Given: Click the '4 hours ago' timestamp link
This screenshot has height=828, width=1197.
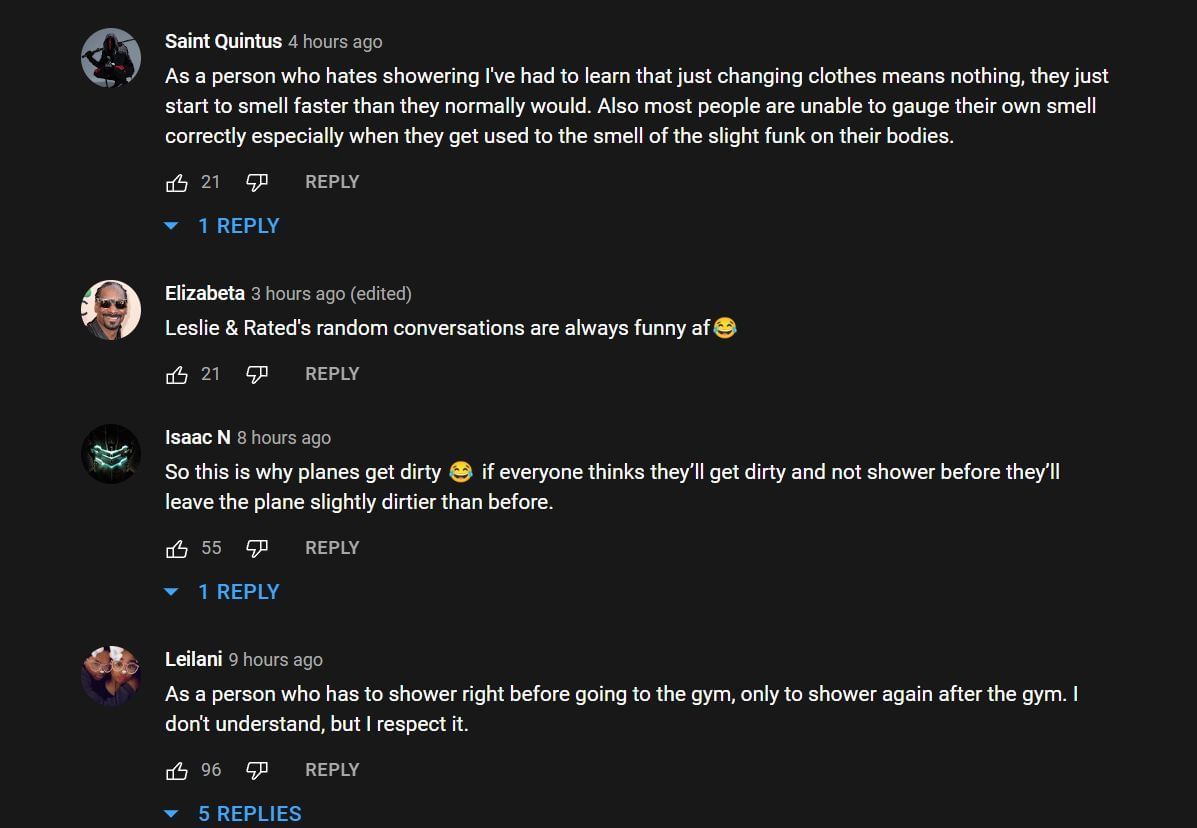Looking at the screenshot, I should [x=335, y=42].
